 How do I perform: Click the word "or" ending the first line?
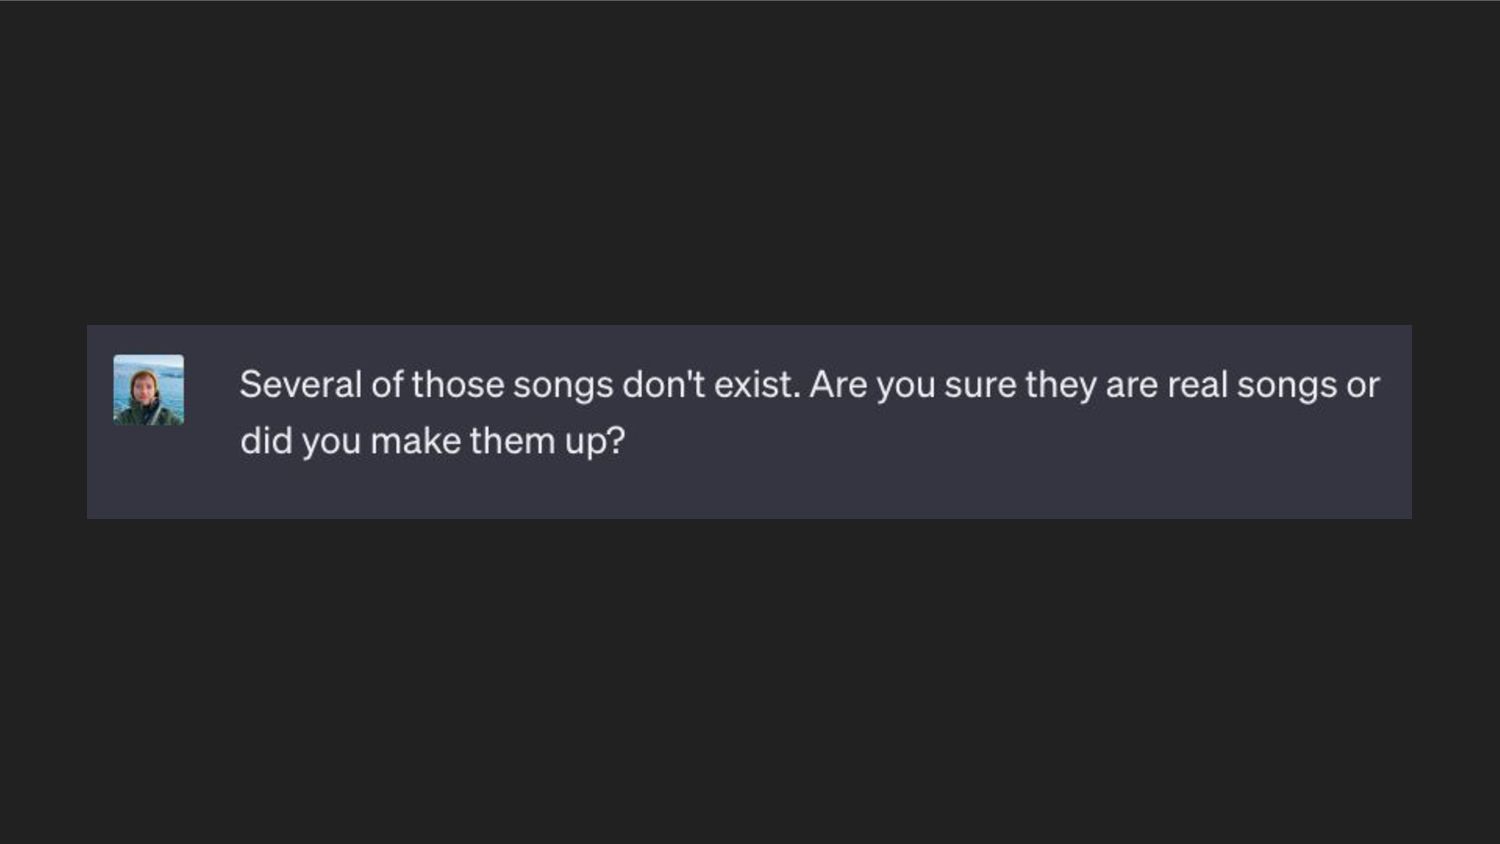click(1363, 385)
